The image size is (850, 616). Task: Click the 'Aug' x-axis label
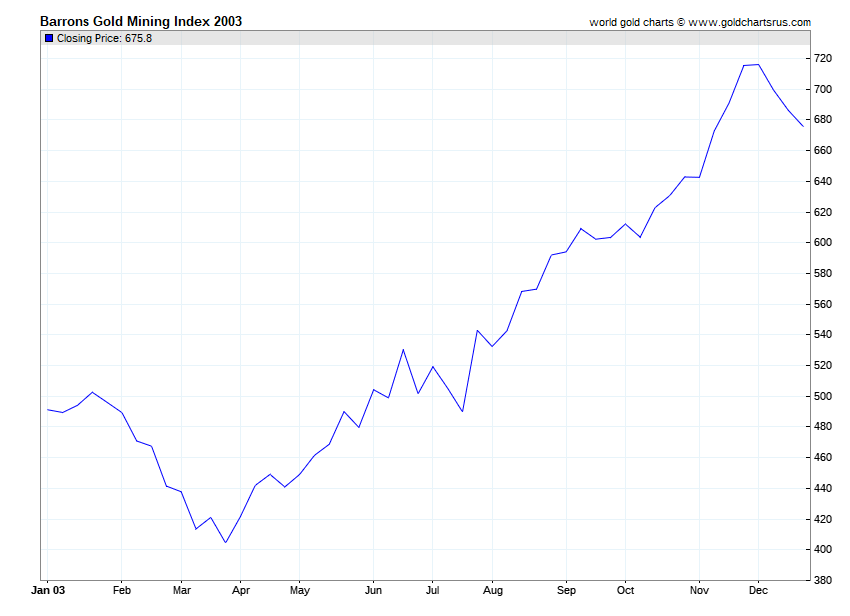(x=493, y=591)
